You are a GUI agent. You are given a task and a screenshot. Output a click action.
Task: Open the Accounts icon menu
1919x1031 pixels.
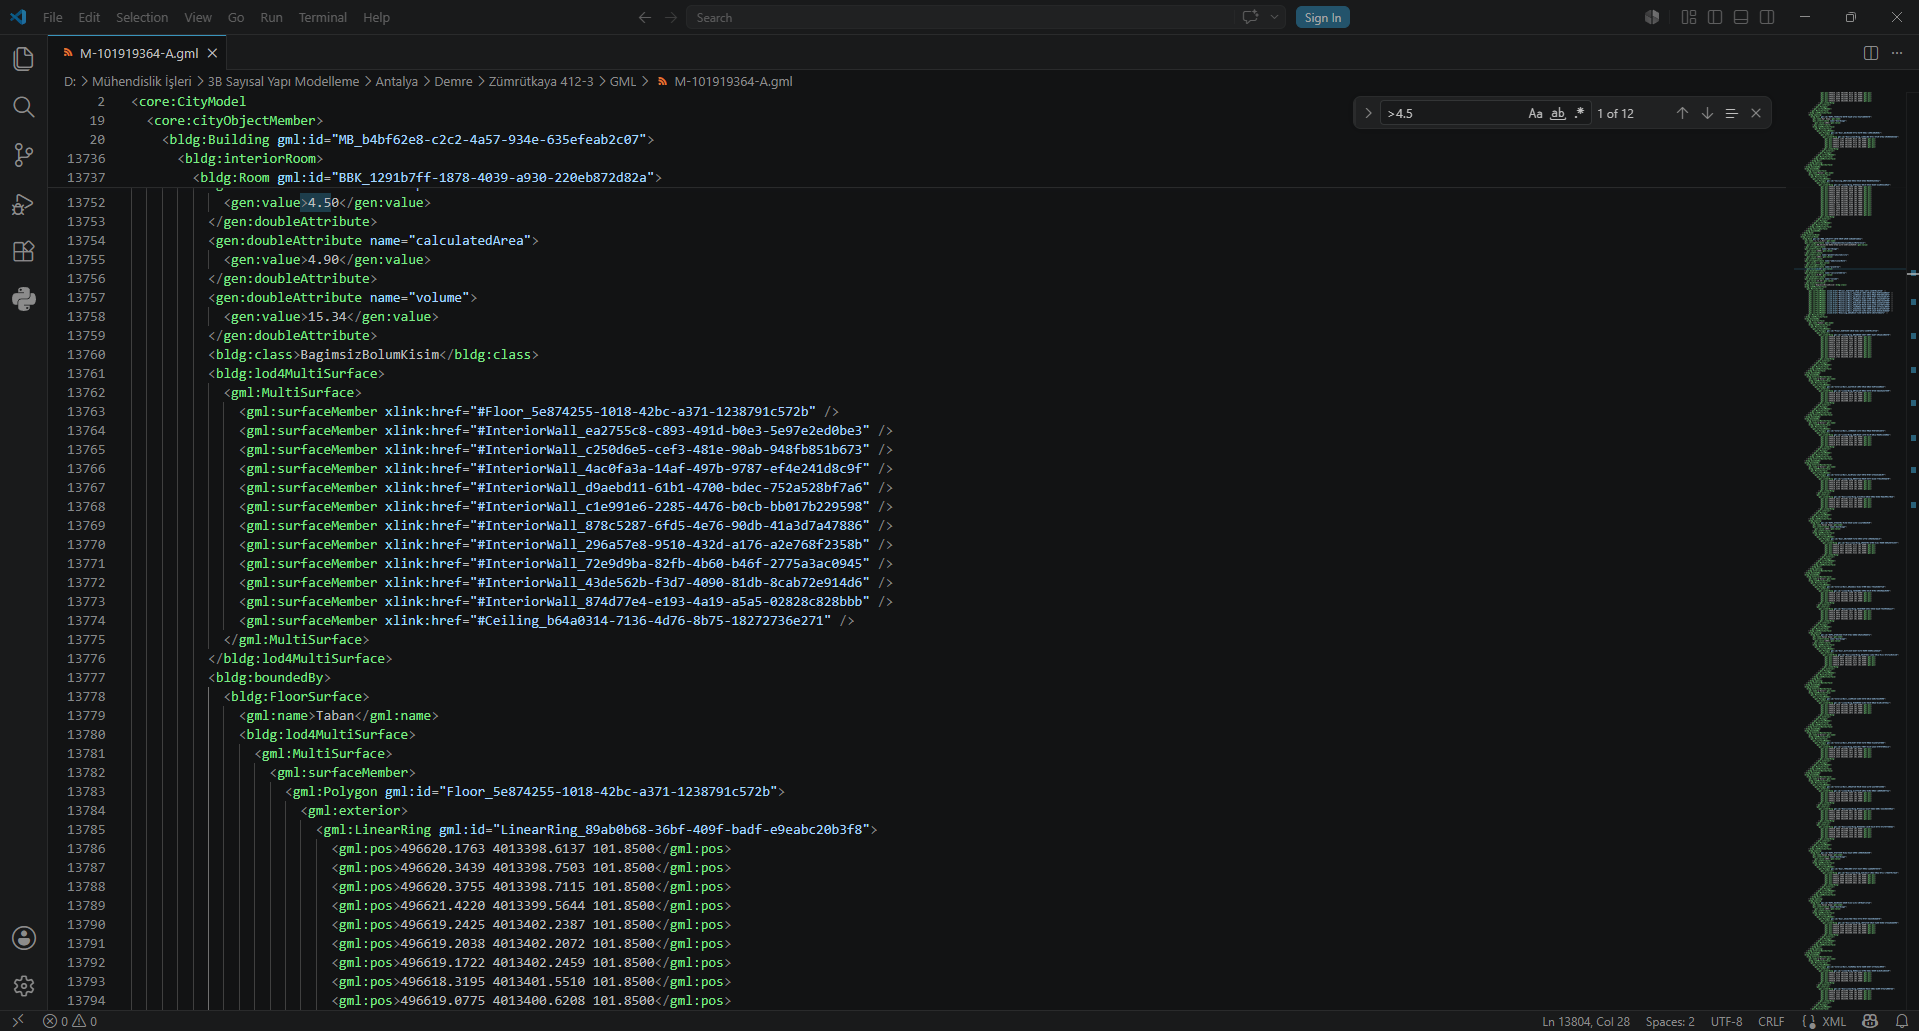click(x=24, y=938)
